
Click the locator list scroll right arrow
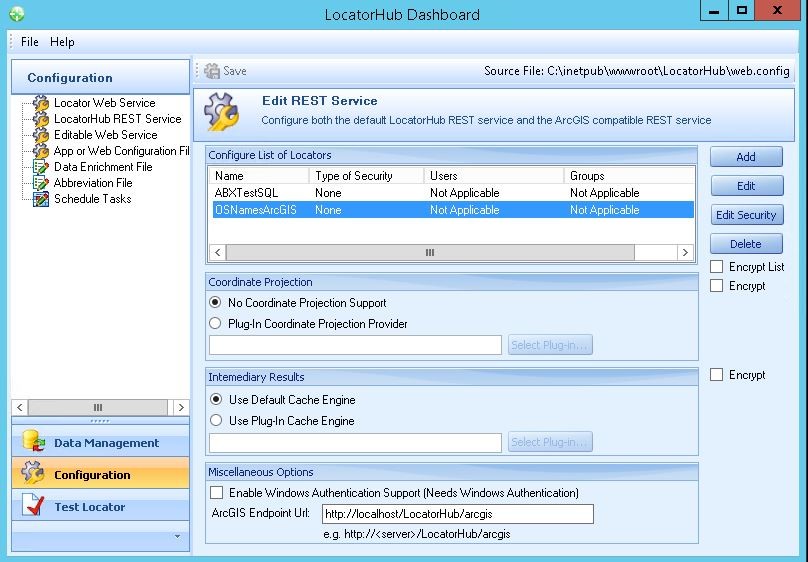click(x=685, y=252)
